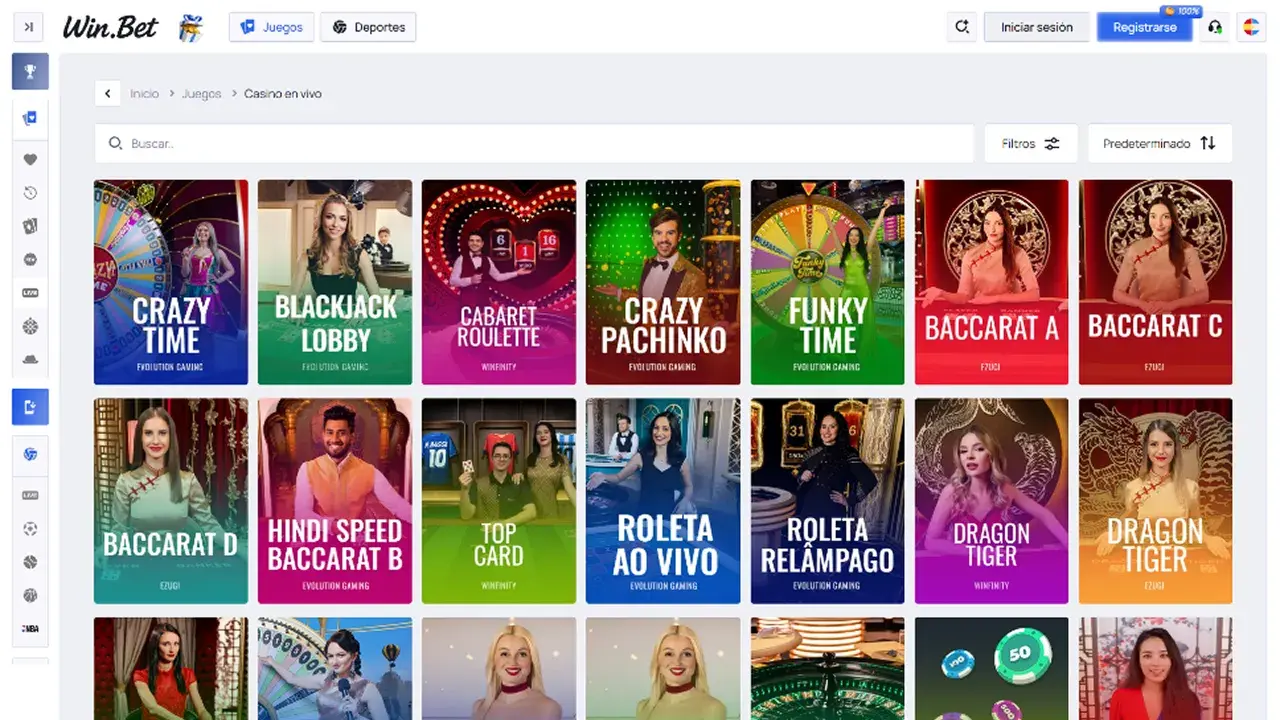The height and width of the screenshot is (720, 1280).
Task: Click the Registrarse button
Action: pyautogui.click(x=1144, y=28)
